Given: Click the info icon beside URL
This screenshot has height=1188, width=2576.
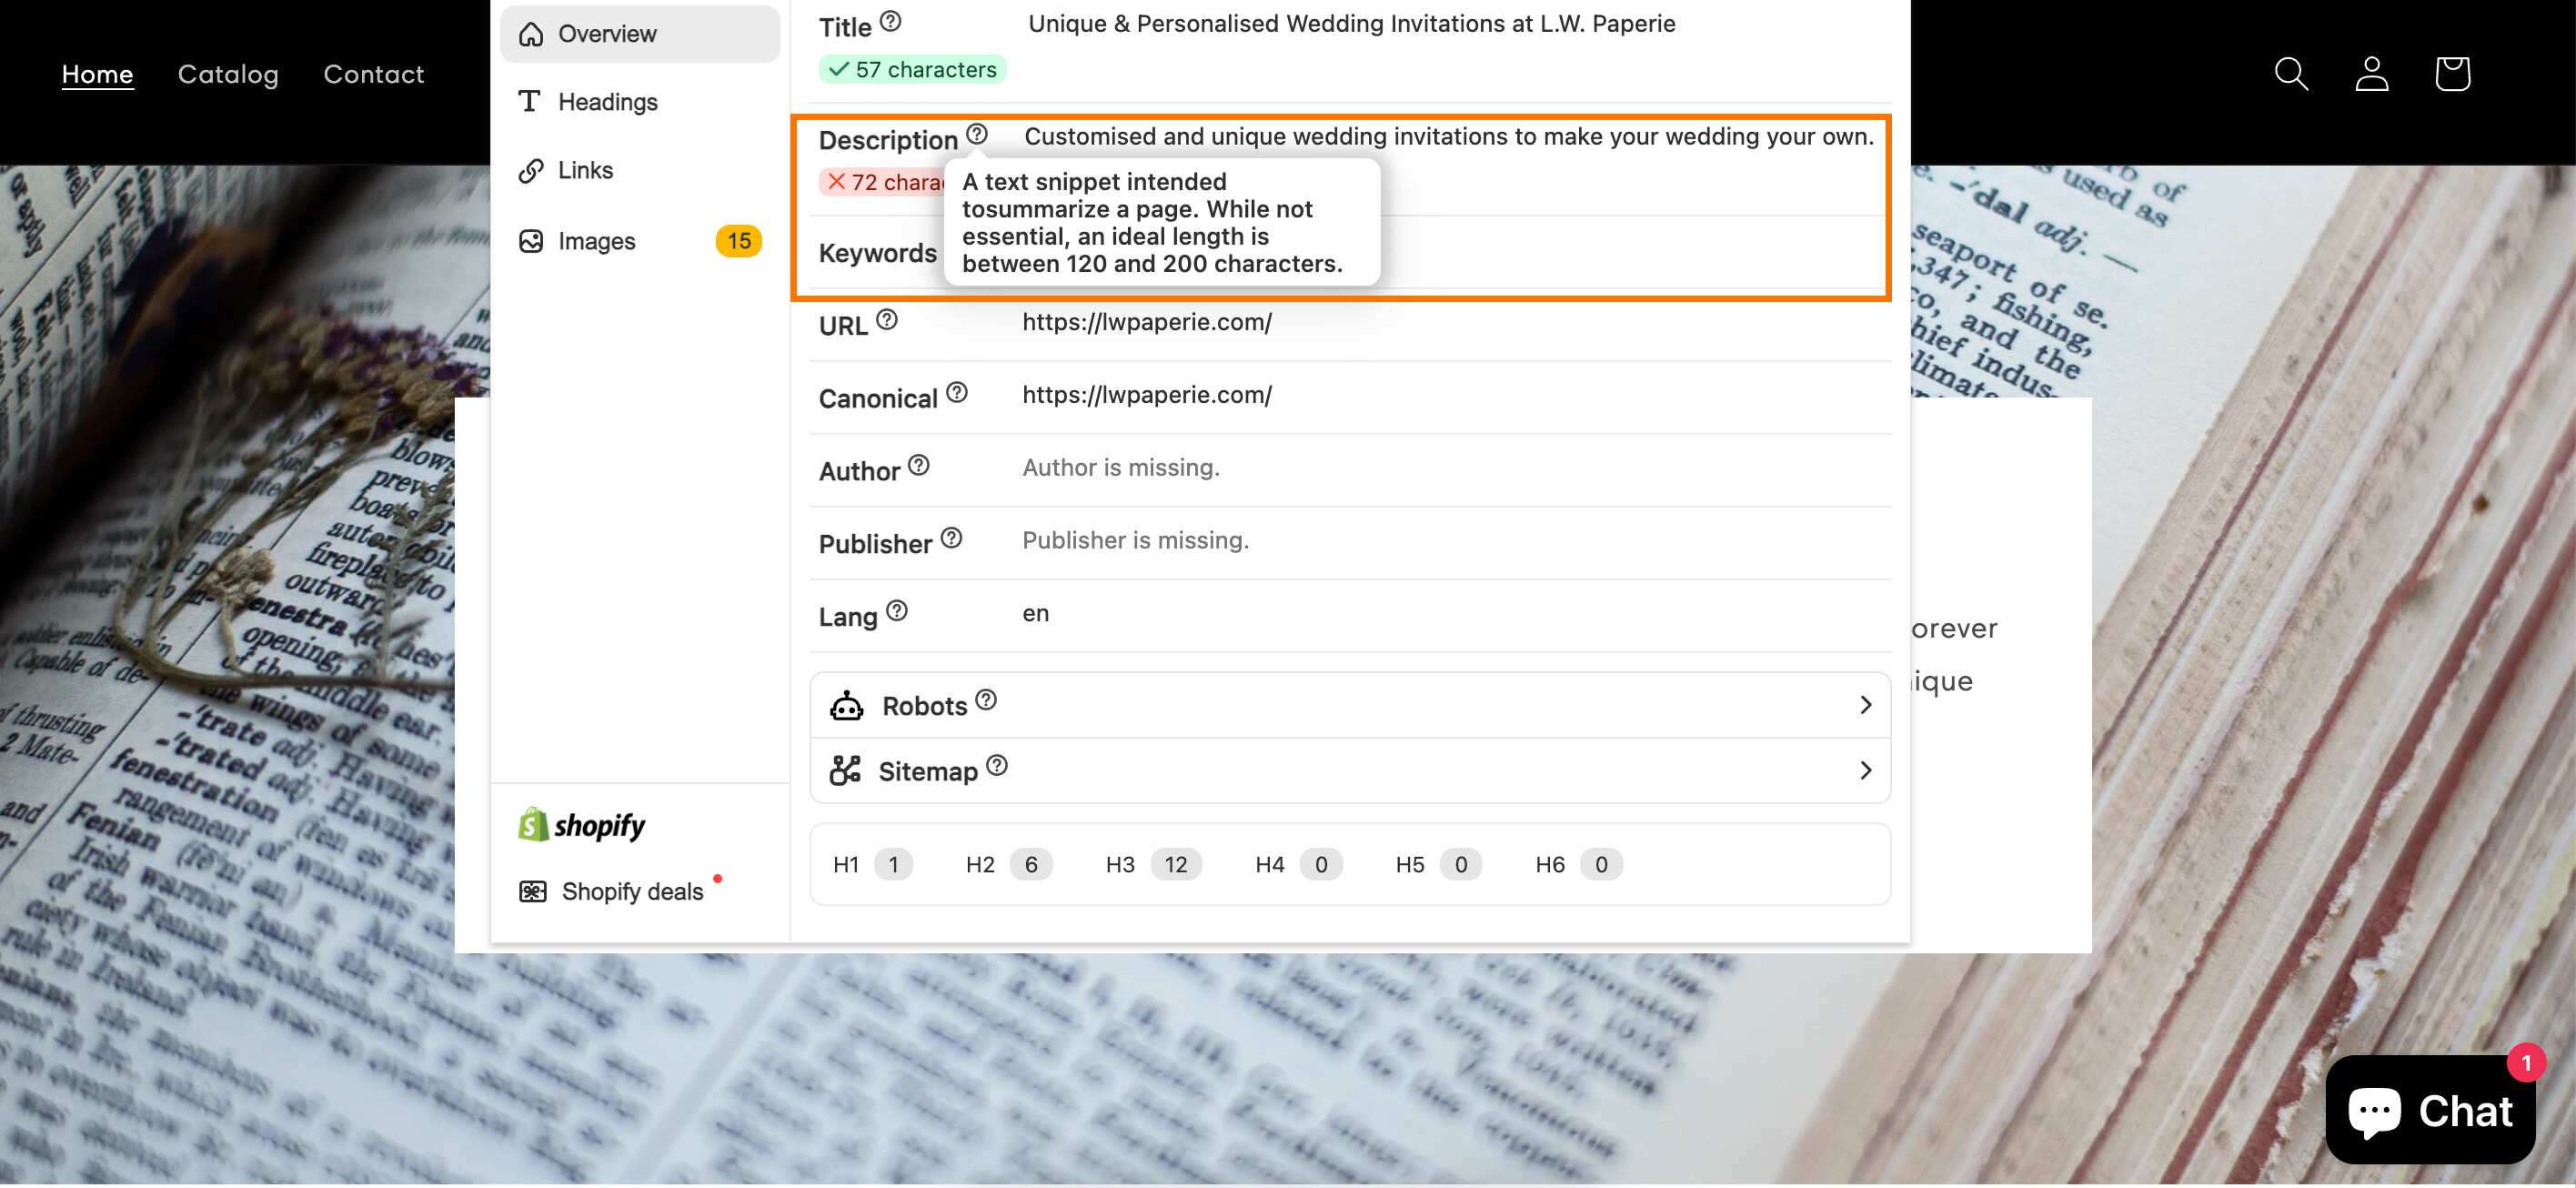Looking at the screenshot, I should [886, 320].
